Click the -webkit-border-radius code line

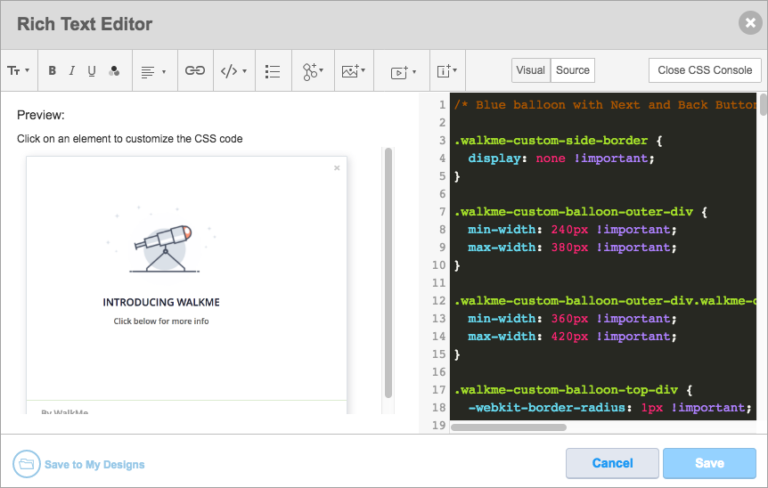pyautogui.click(x=609, y=408)
